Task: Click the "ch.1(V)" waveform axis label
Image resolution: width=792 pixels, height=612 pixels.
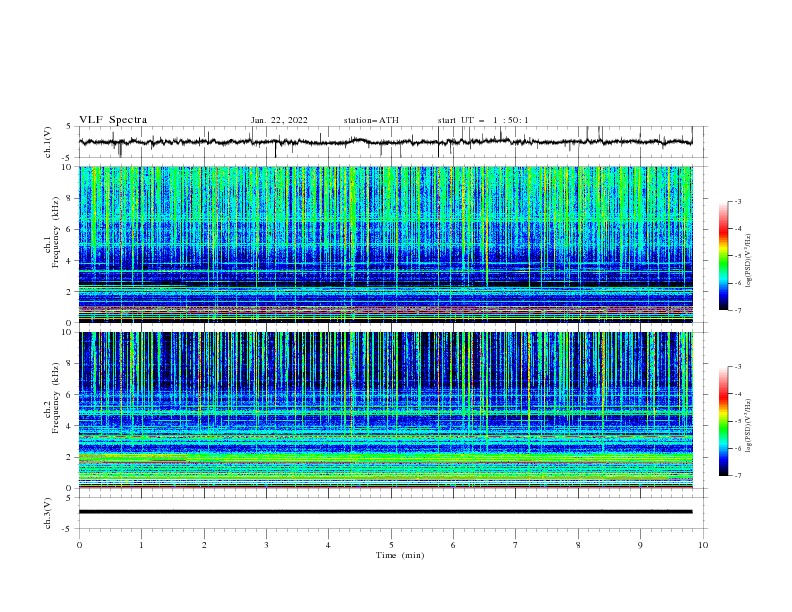Action: [x=48, y=142]
